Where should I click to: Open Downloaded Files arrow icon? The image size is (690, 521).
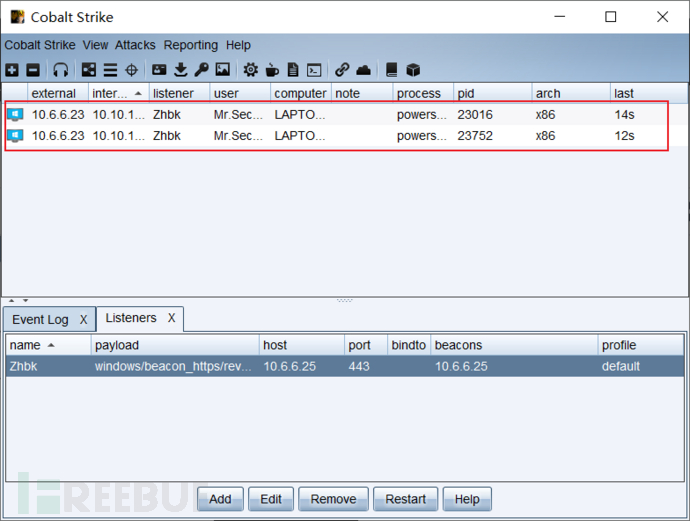pyautogui.click(x=180, y=70)
